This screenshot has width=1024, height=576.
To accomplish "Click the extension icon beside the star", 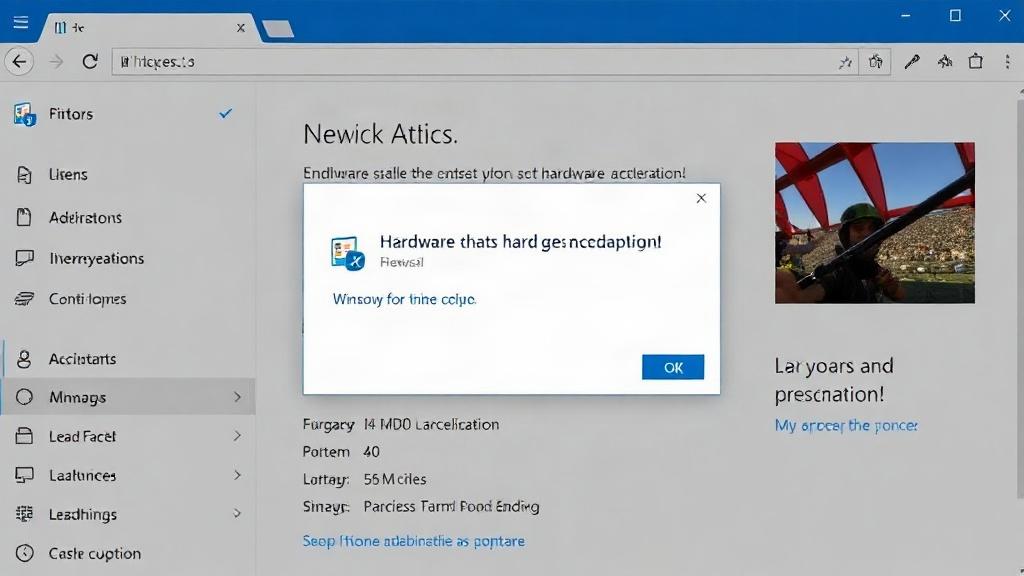I will [875, 62].
